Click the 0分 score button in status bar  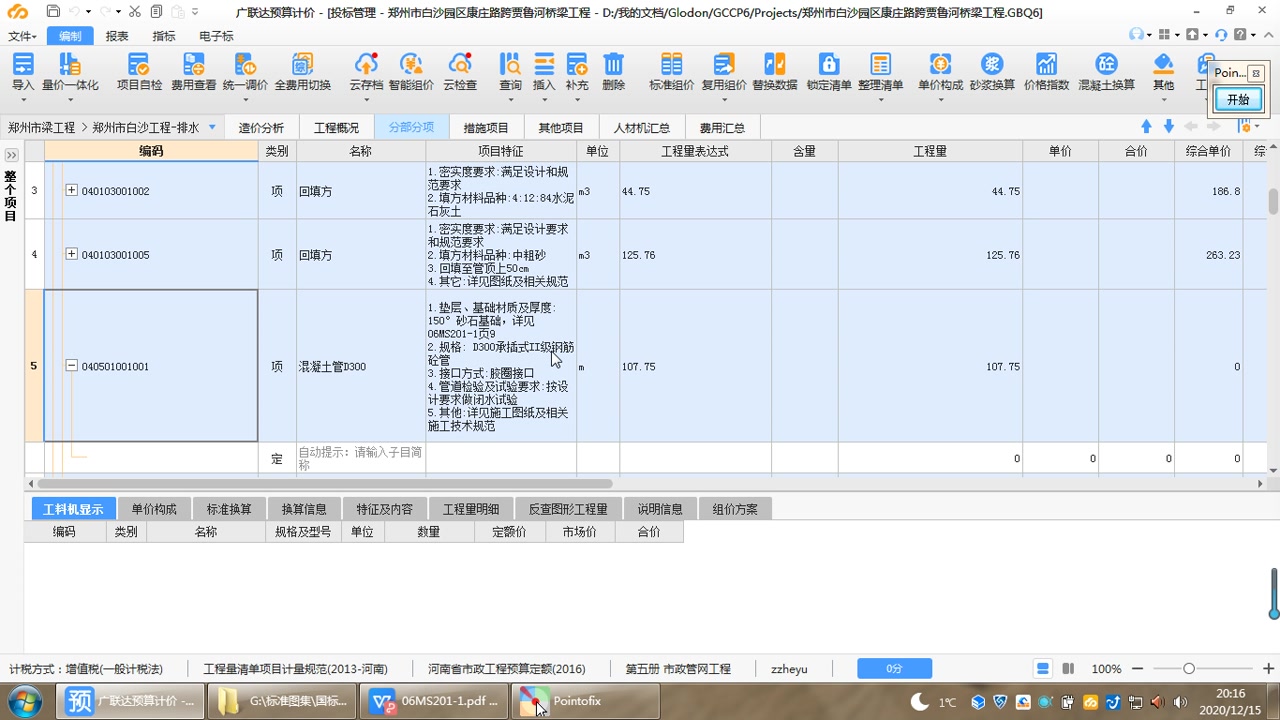894,669
